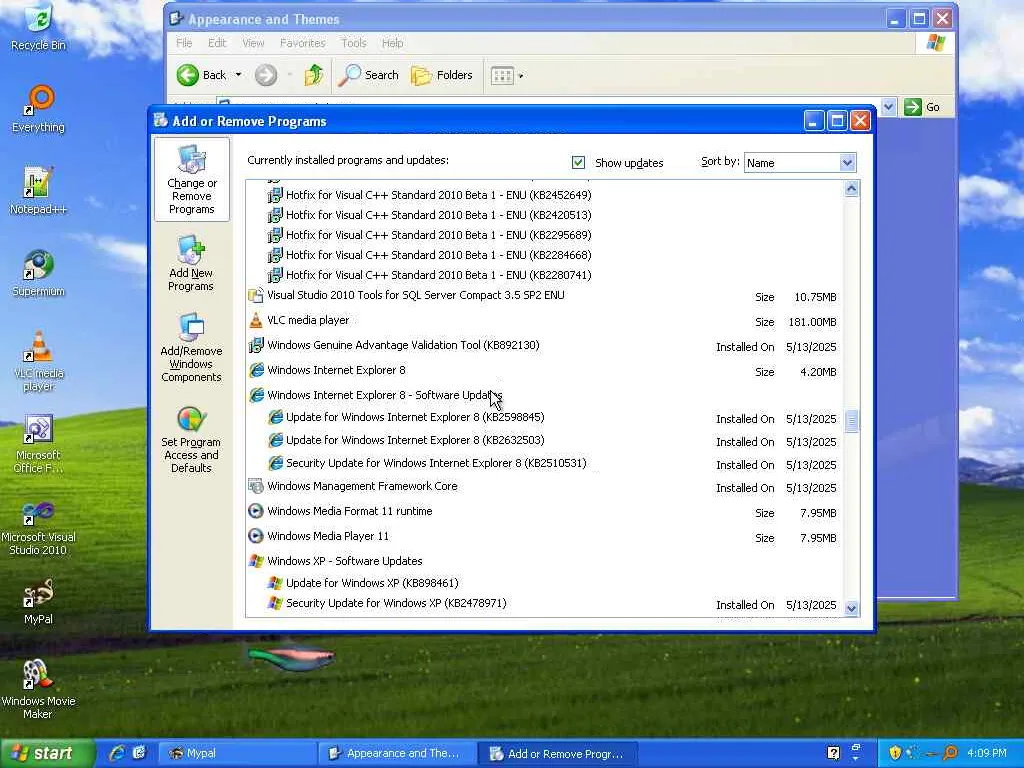The height and width of the screenshot is (768, 1024).
Task: Open address bar dropdown in Appearance and Themes
Action: pyautogui.click(x=888, y=106)
